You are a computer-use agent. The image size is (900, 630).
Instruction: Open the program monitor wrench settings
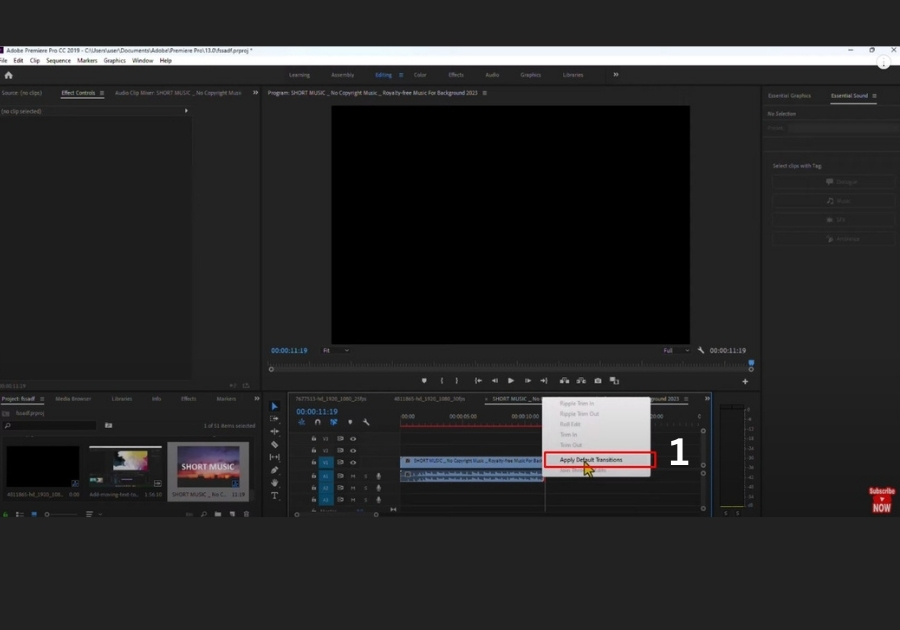point(701,351)
